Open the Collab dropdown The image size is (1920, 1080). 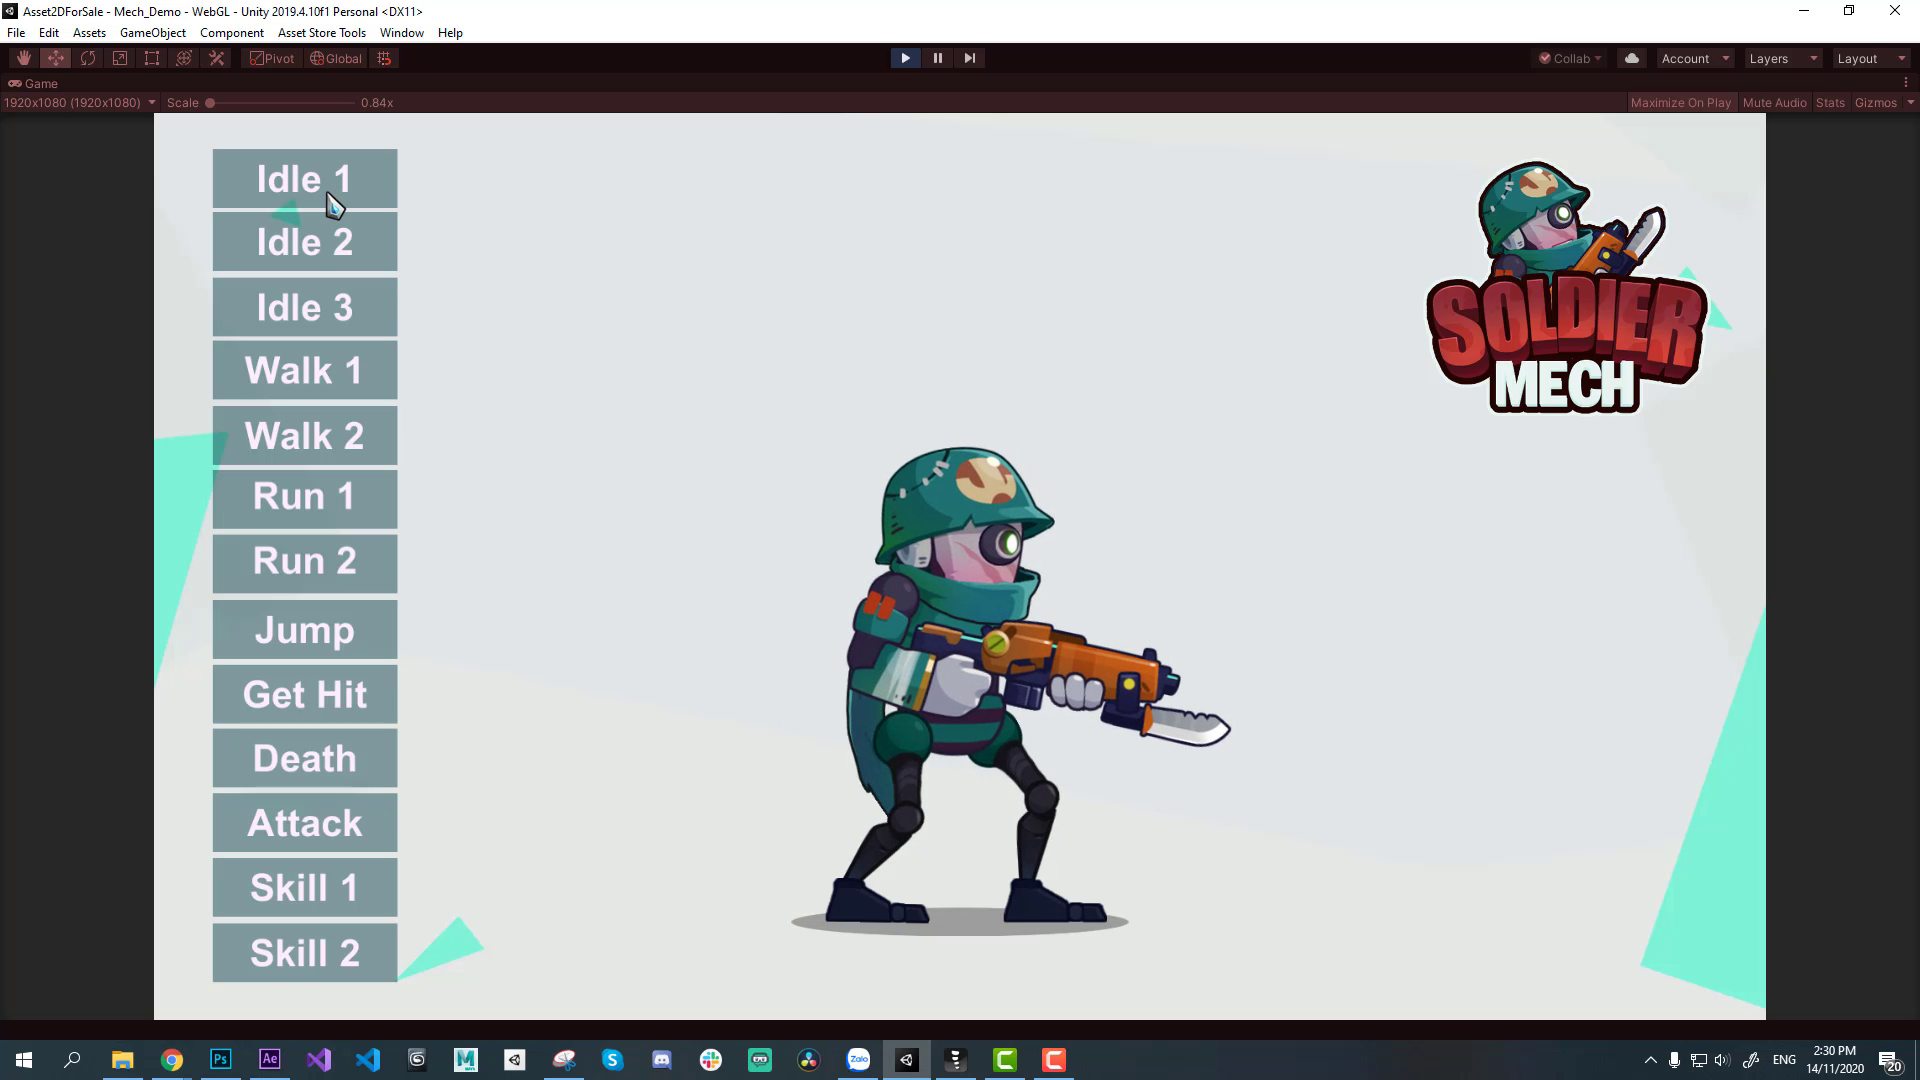tap(1570, 58)
